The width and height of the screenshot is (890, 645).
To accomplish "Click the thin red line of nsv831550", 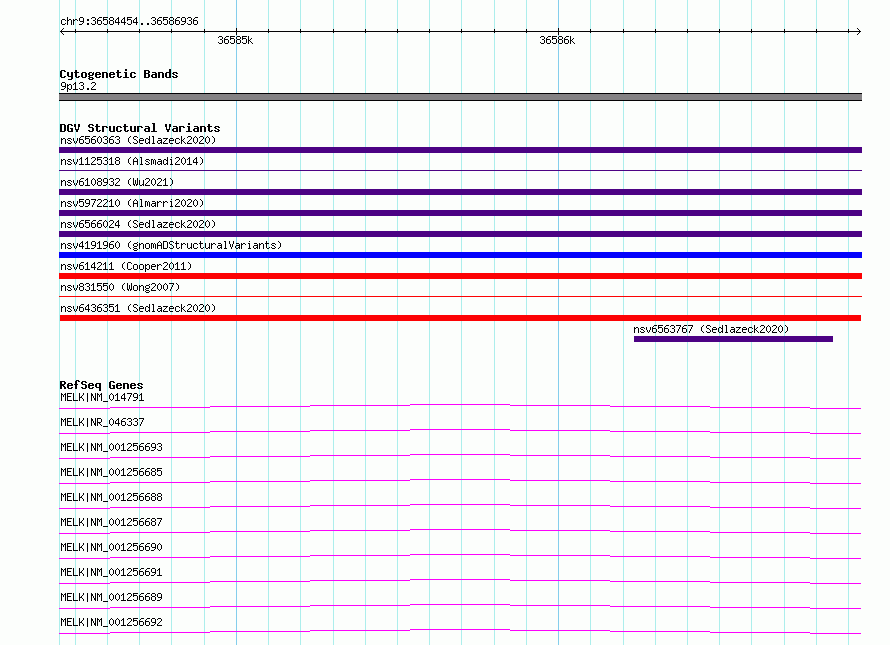I will pyautogui.click(x=460, y=296).
